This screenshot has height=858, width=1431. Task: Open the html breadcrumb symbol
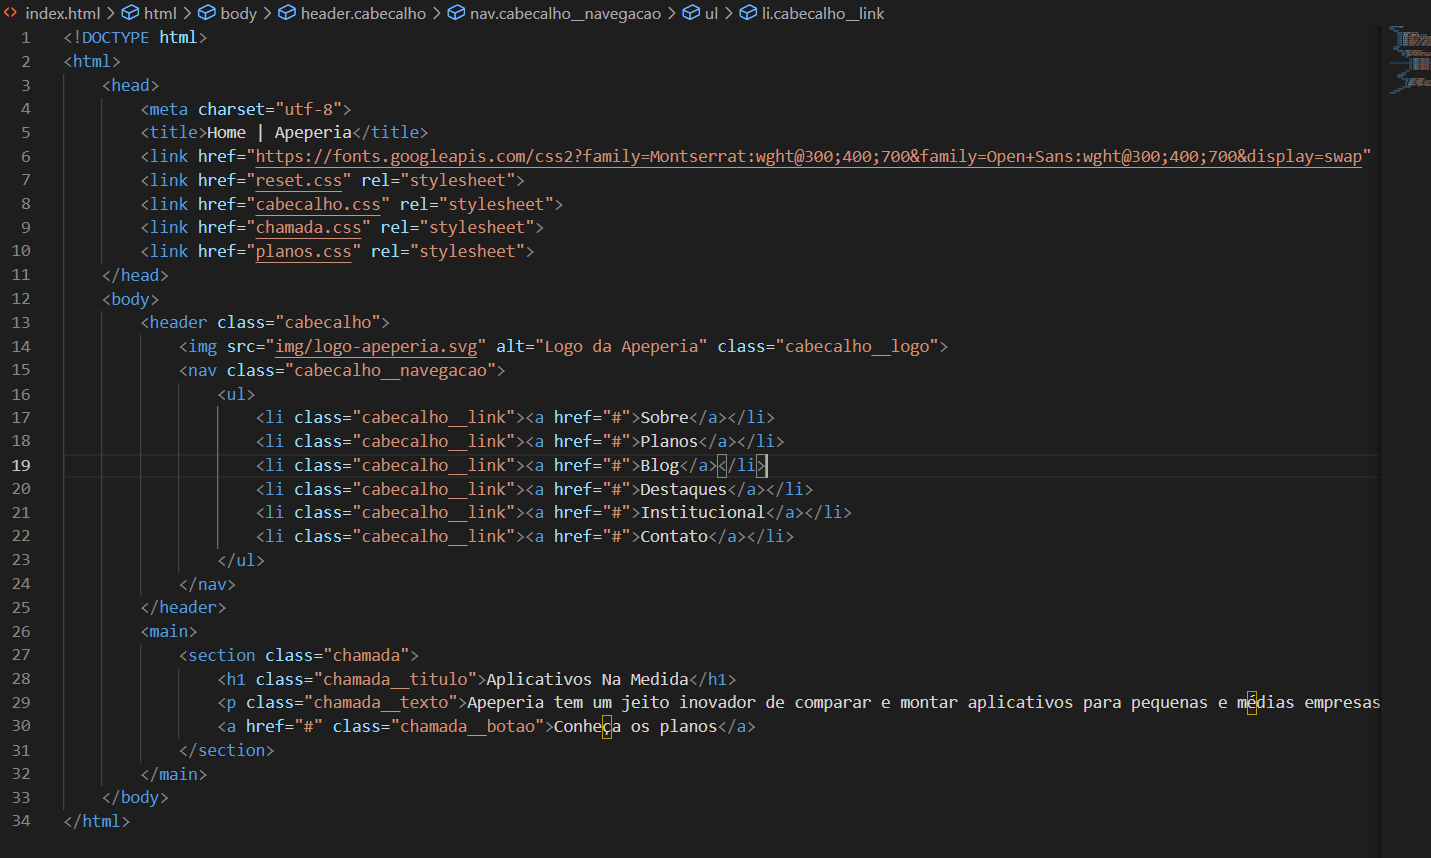click(149, 13)
